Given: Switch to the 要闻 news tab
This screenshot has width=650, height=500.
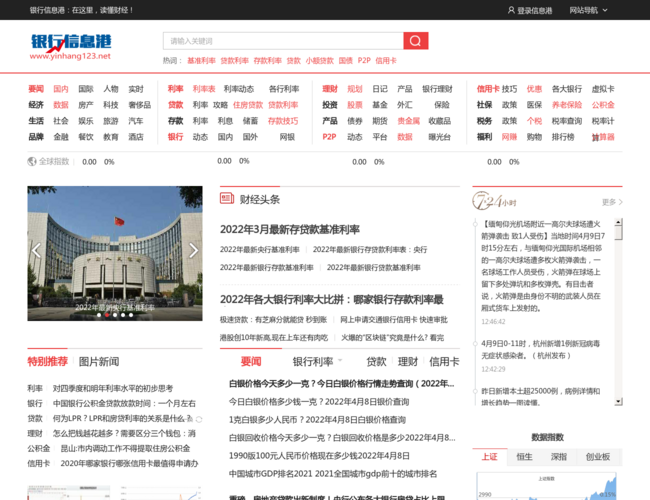Looking at the screenshot, I should (251, 362).
